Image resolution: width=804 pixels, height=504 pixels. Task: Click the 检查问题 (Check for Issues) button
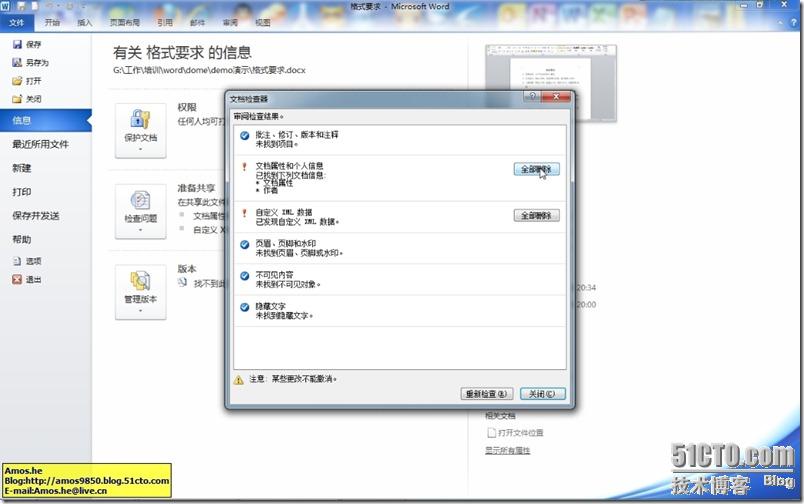pos(140,211)
